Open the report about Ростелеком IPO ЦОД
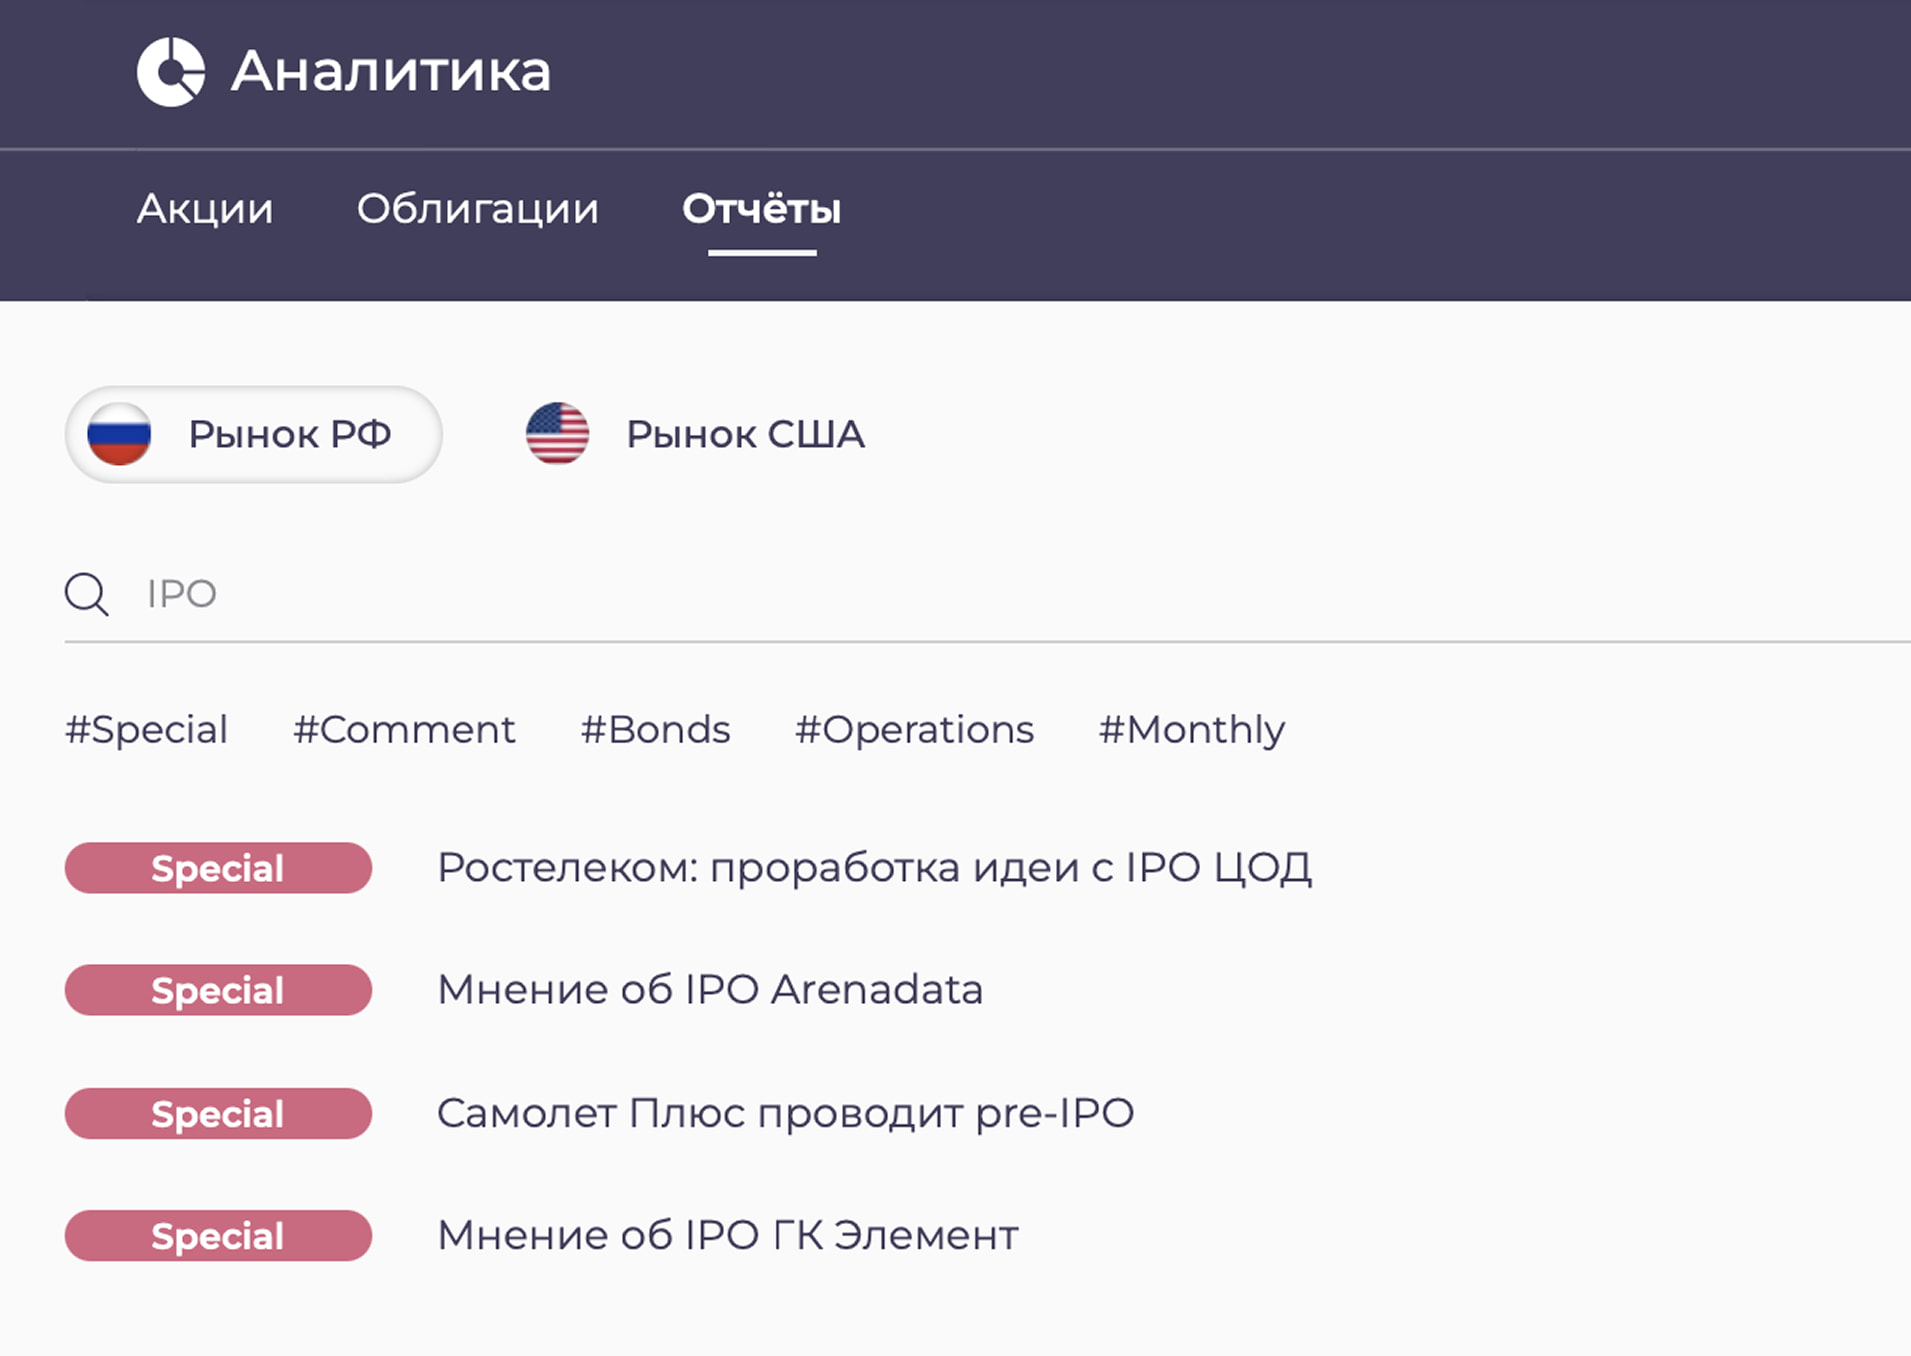Viewport: 1911px width, 1356px height. (874, 867)
